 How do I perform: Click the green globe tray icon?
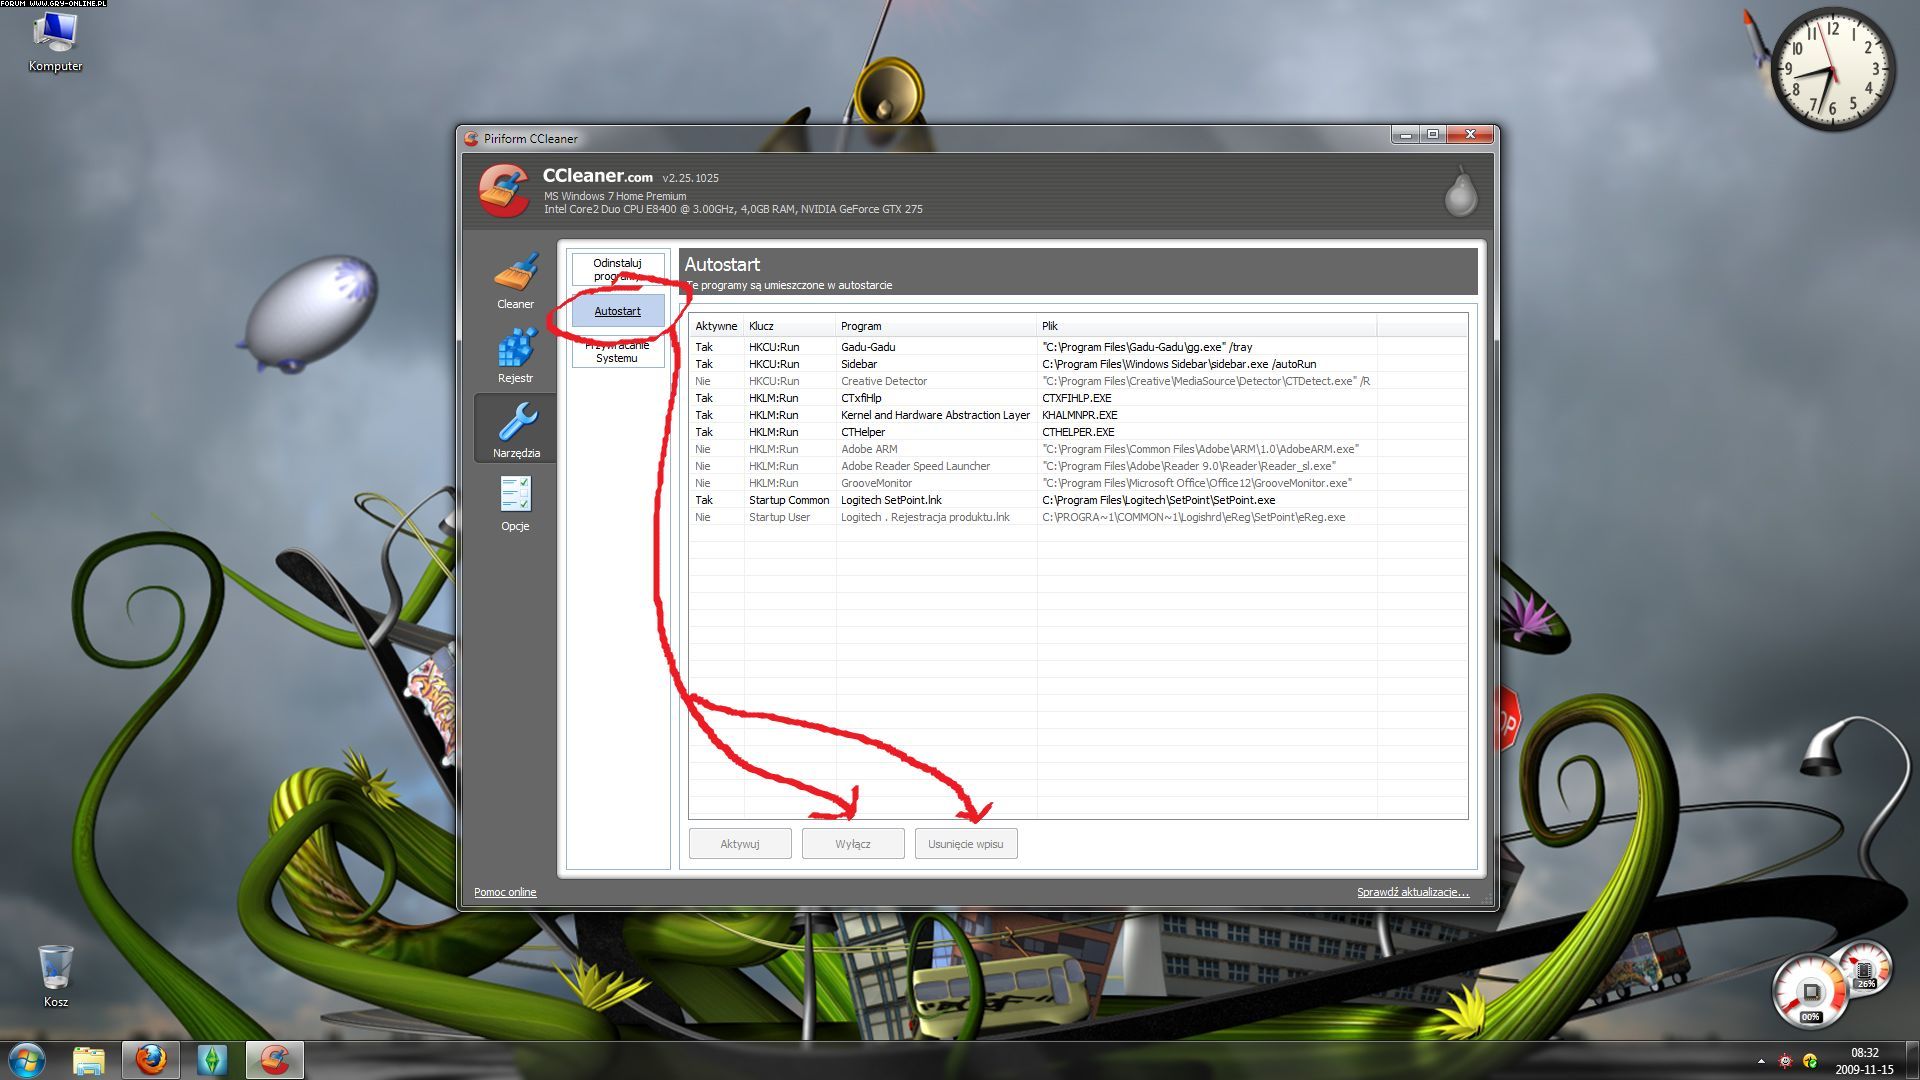pos(1810,1061)
